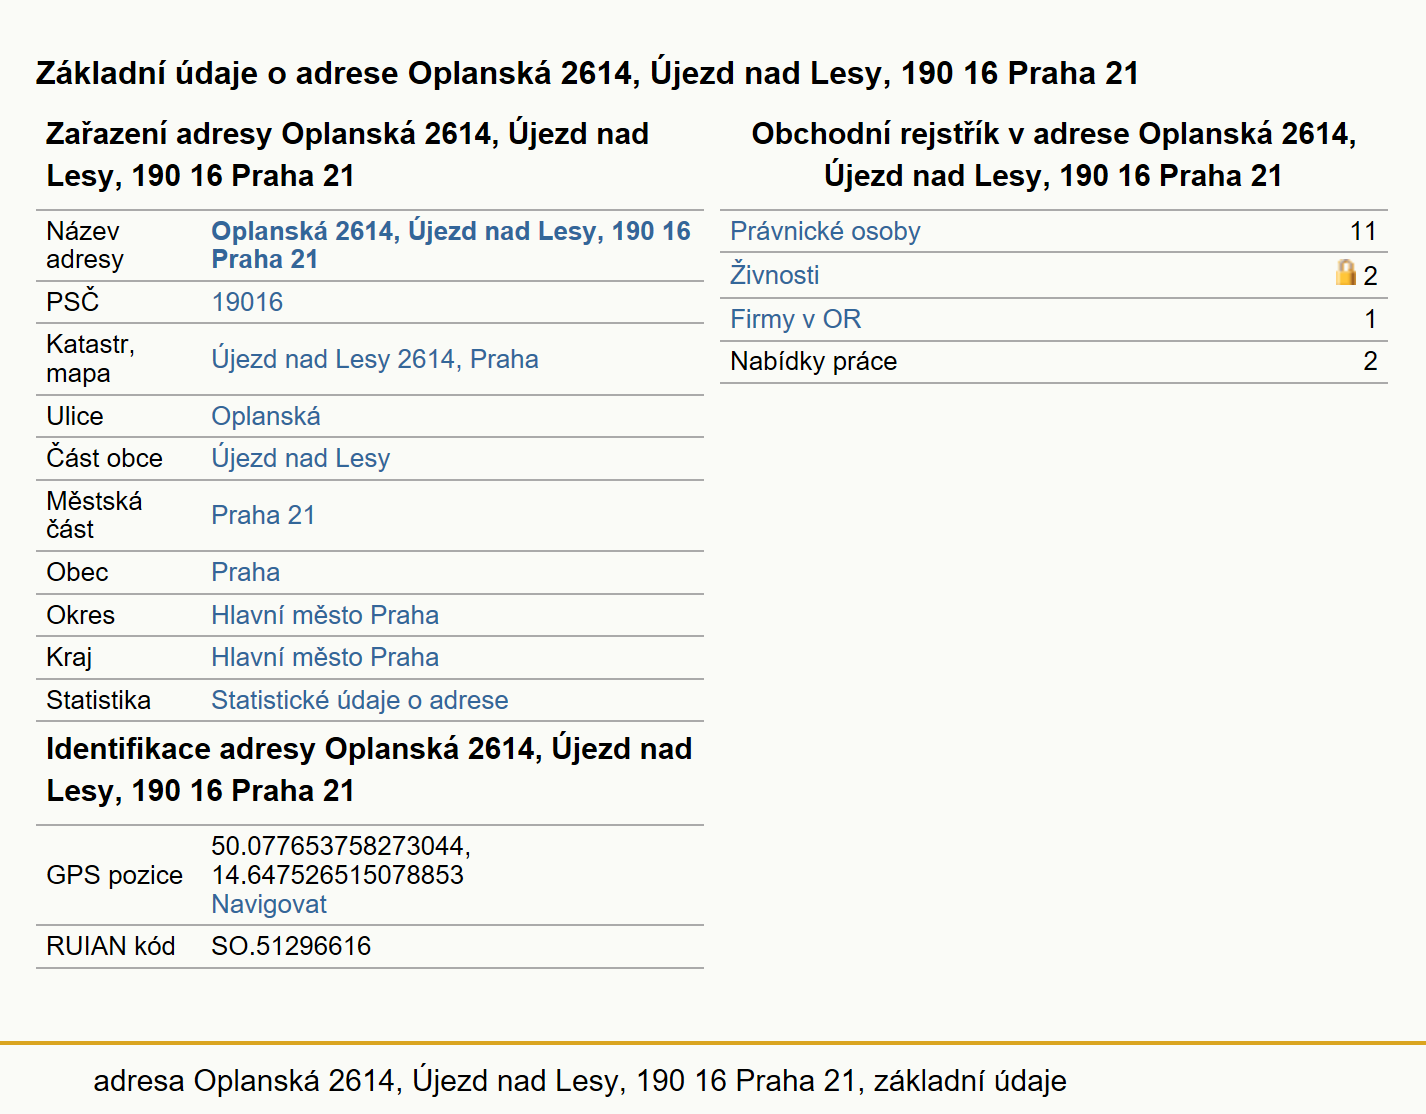Screen dimensions: 1426x1114
Task: Click the padlock icon beside Živnosti count
Action: [x=1346, y=272]
